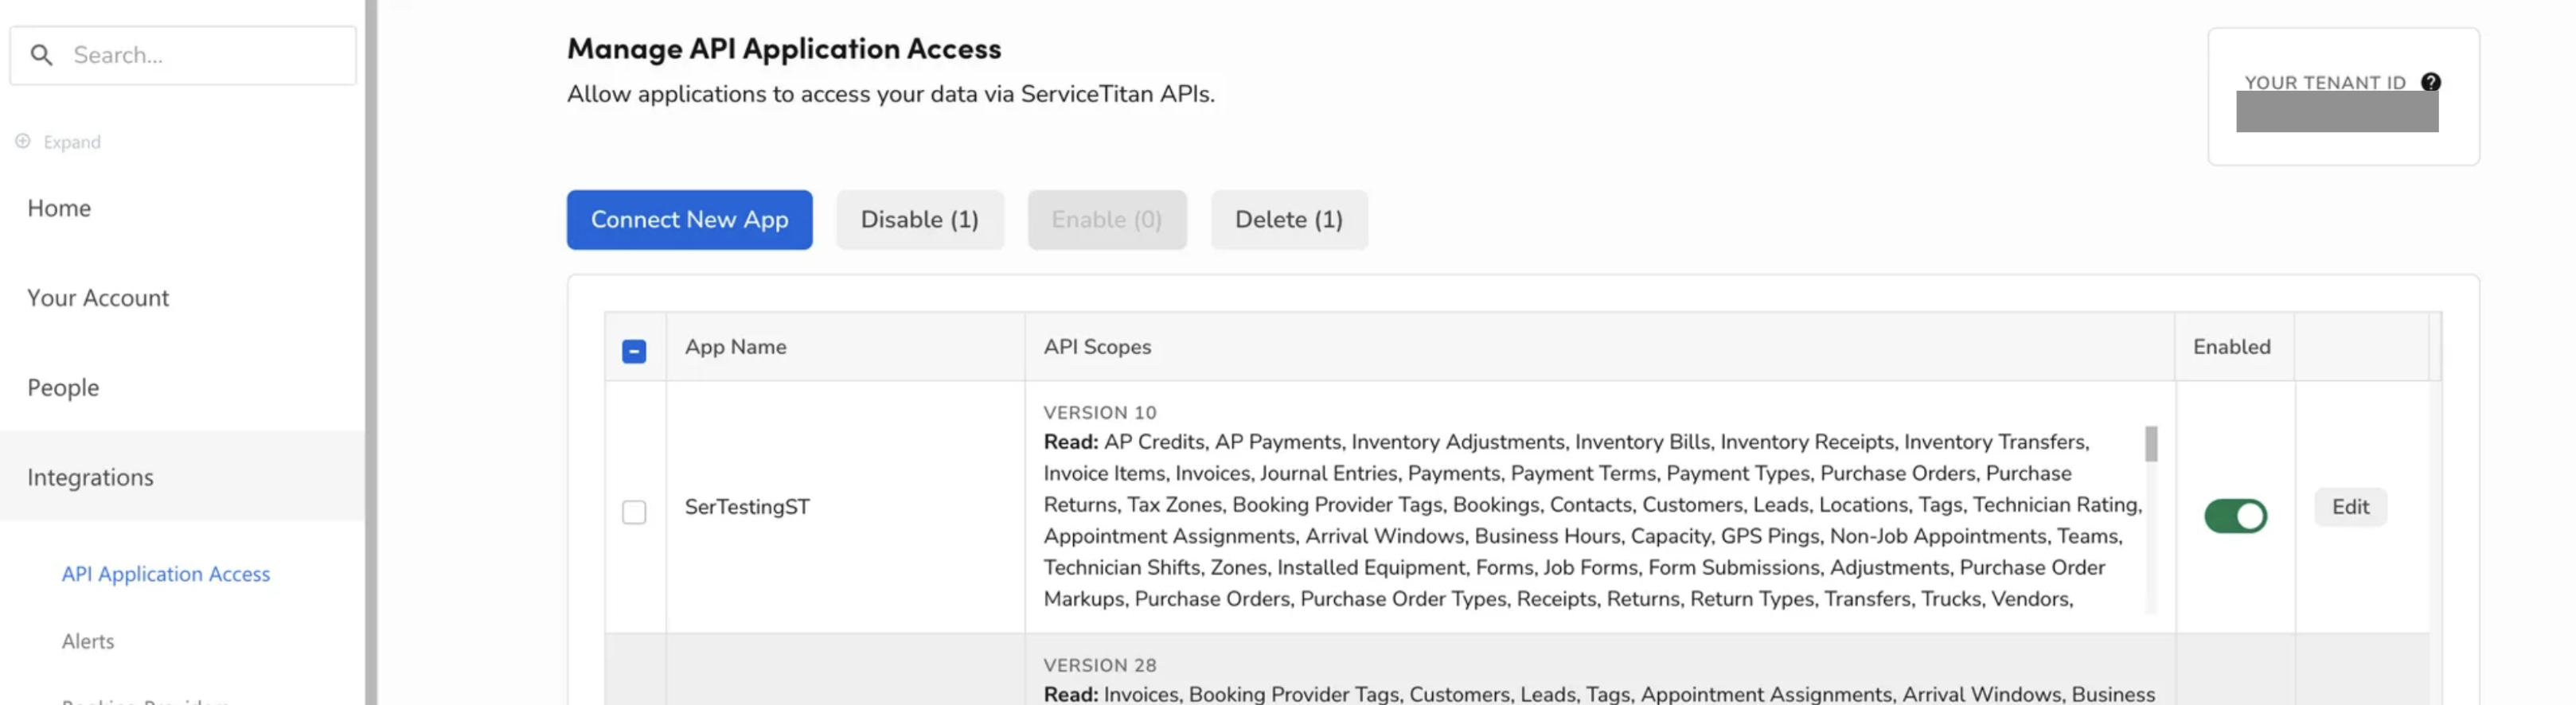Click the API Scopes cell scrollbar

point(2151,444)
